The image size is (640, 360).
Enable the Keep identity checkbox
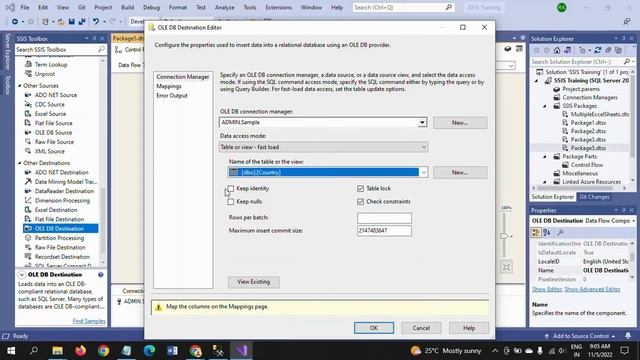point(231,189)
